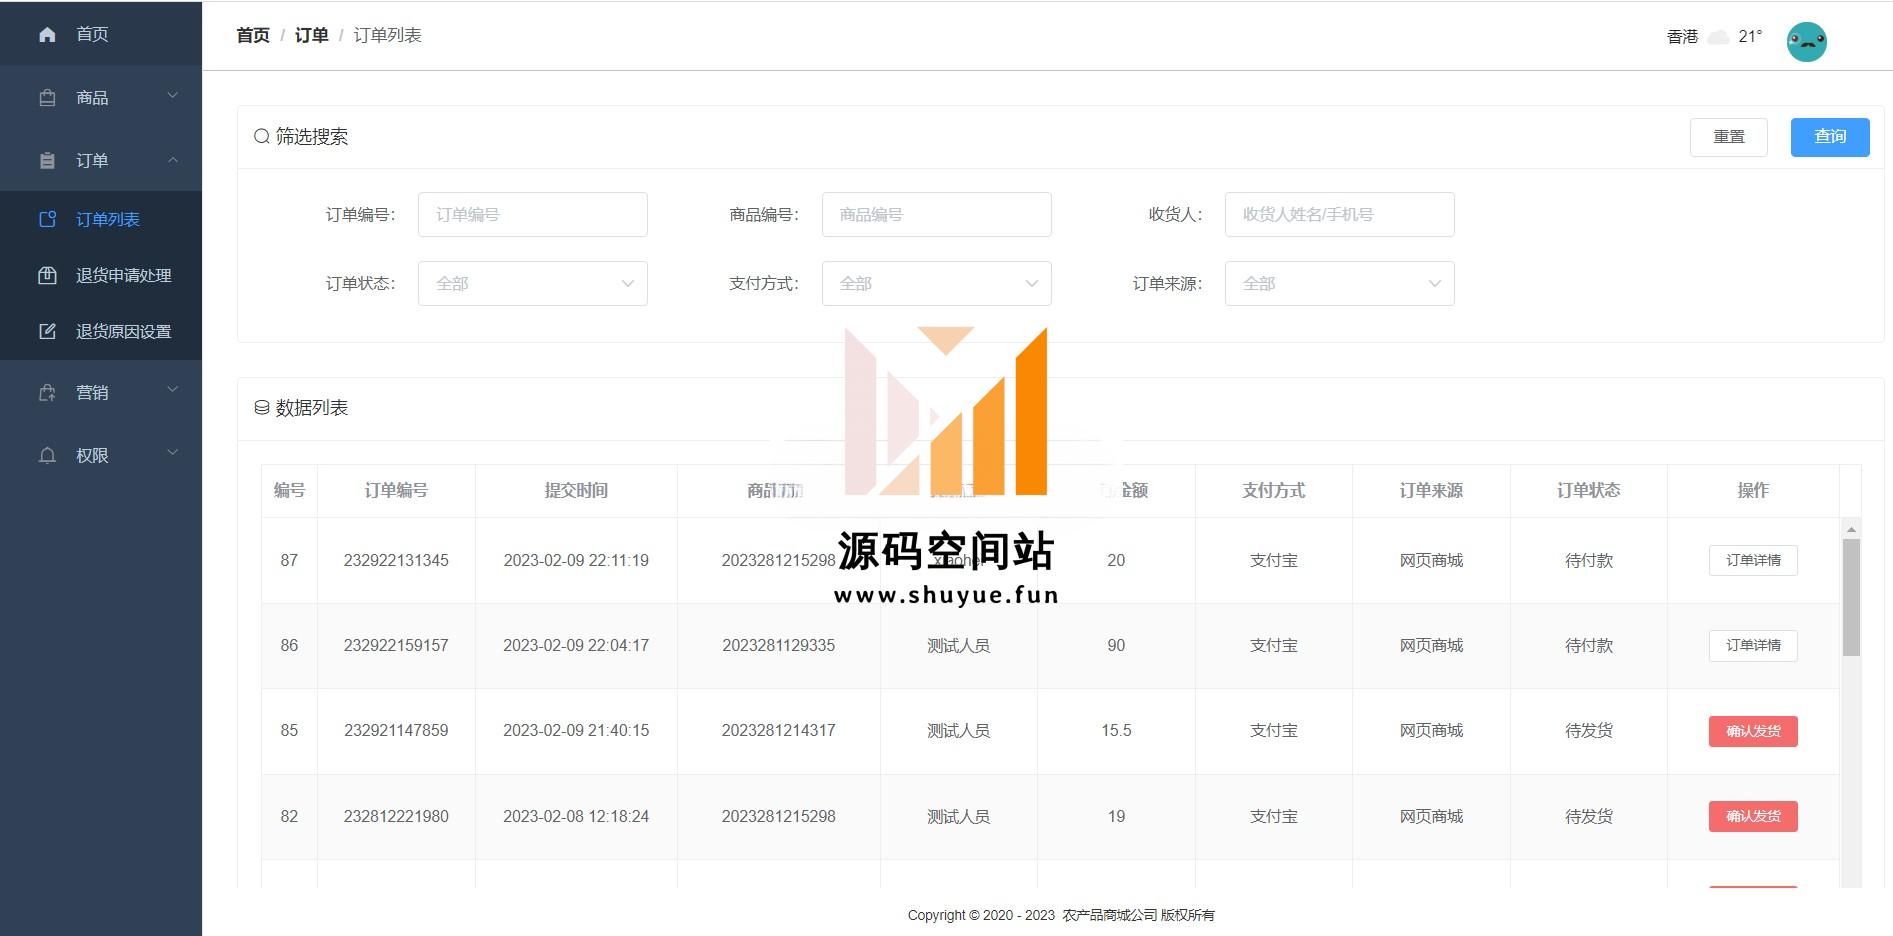Click the 权限 bell icon
1893x936 pixels.
(47, 455)
